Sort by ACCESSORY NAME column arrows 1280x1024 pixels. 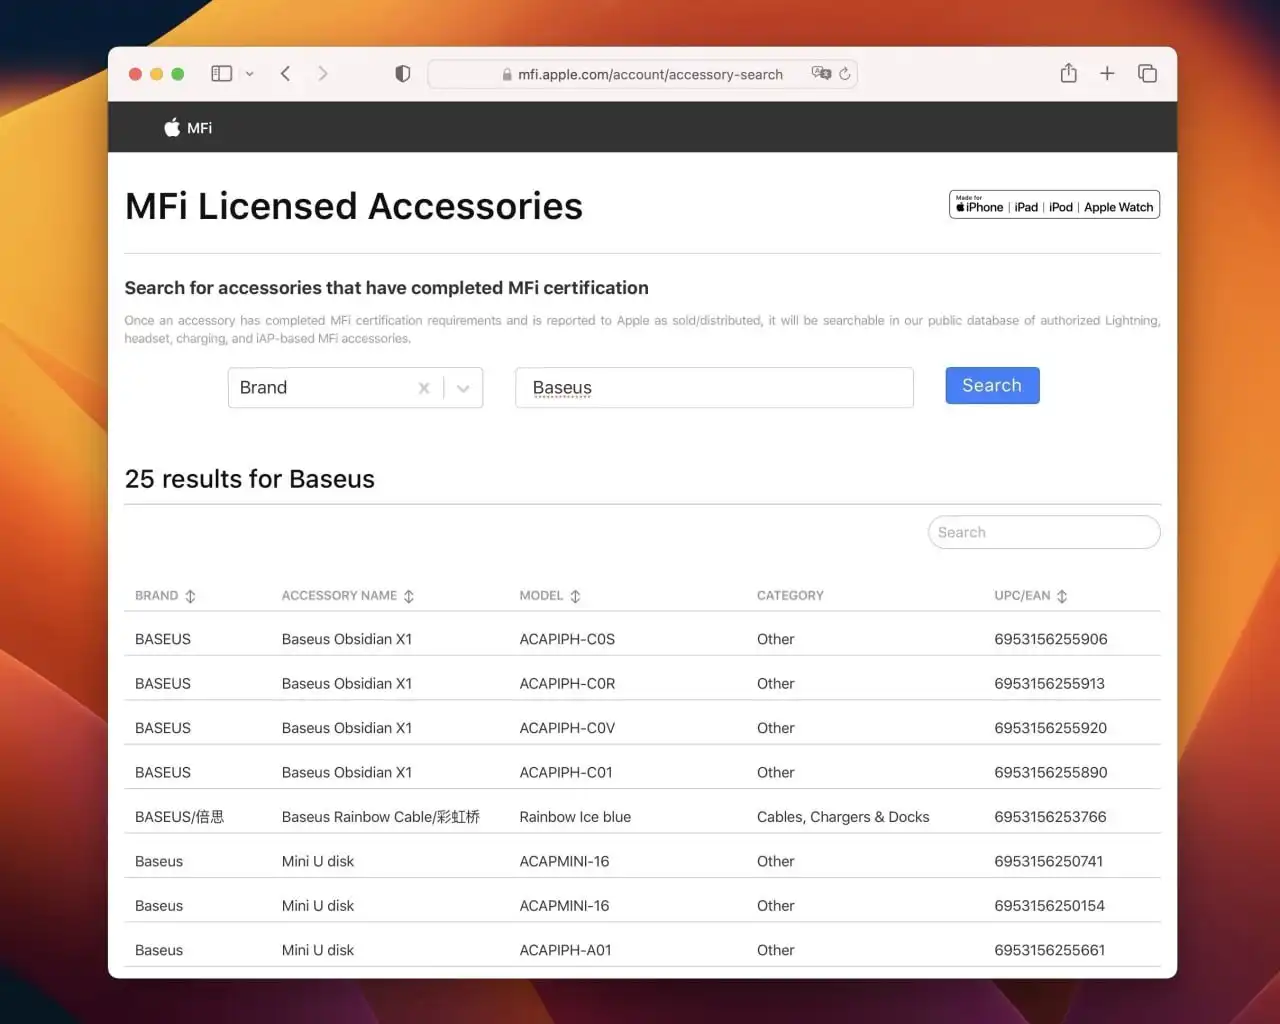(x=409, y=596)
